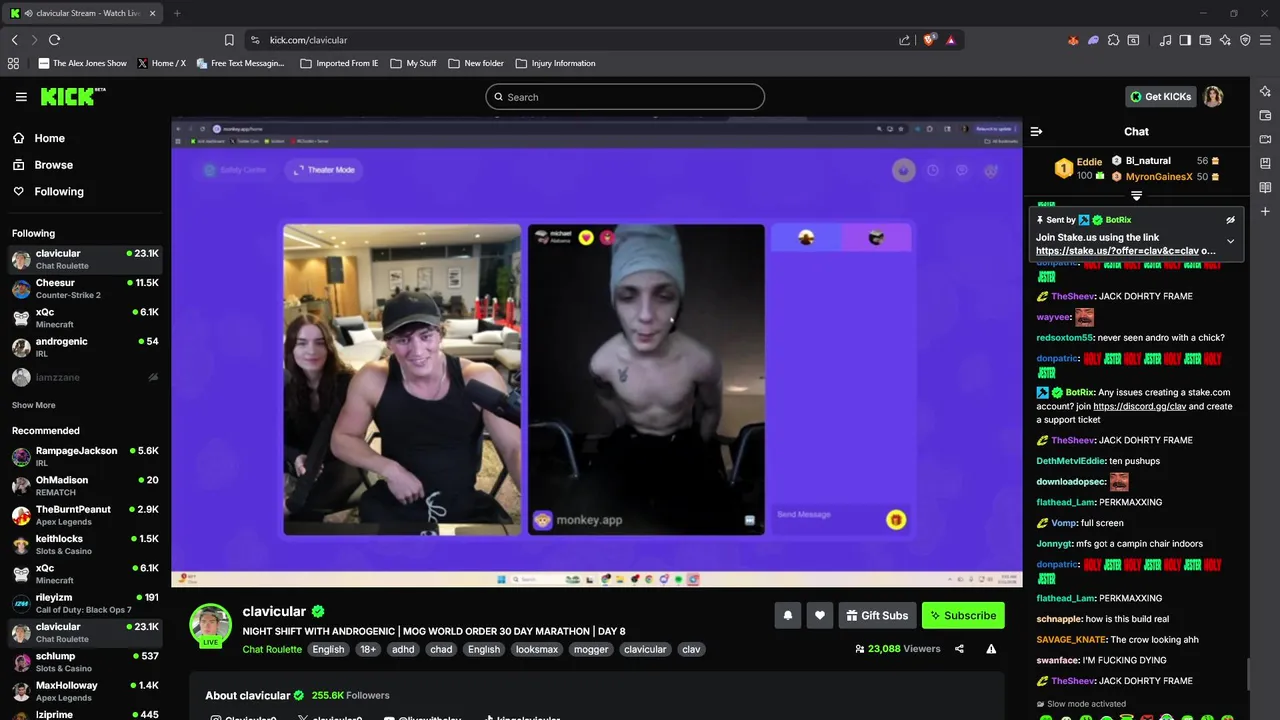Expand the pinned Stake.us message
The image size is (1280, 720).
[x=1230, y=241]
